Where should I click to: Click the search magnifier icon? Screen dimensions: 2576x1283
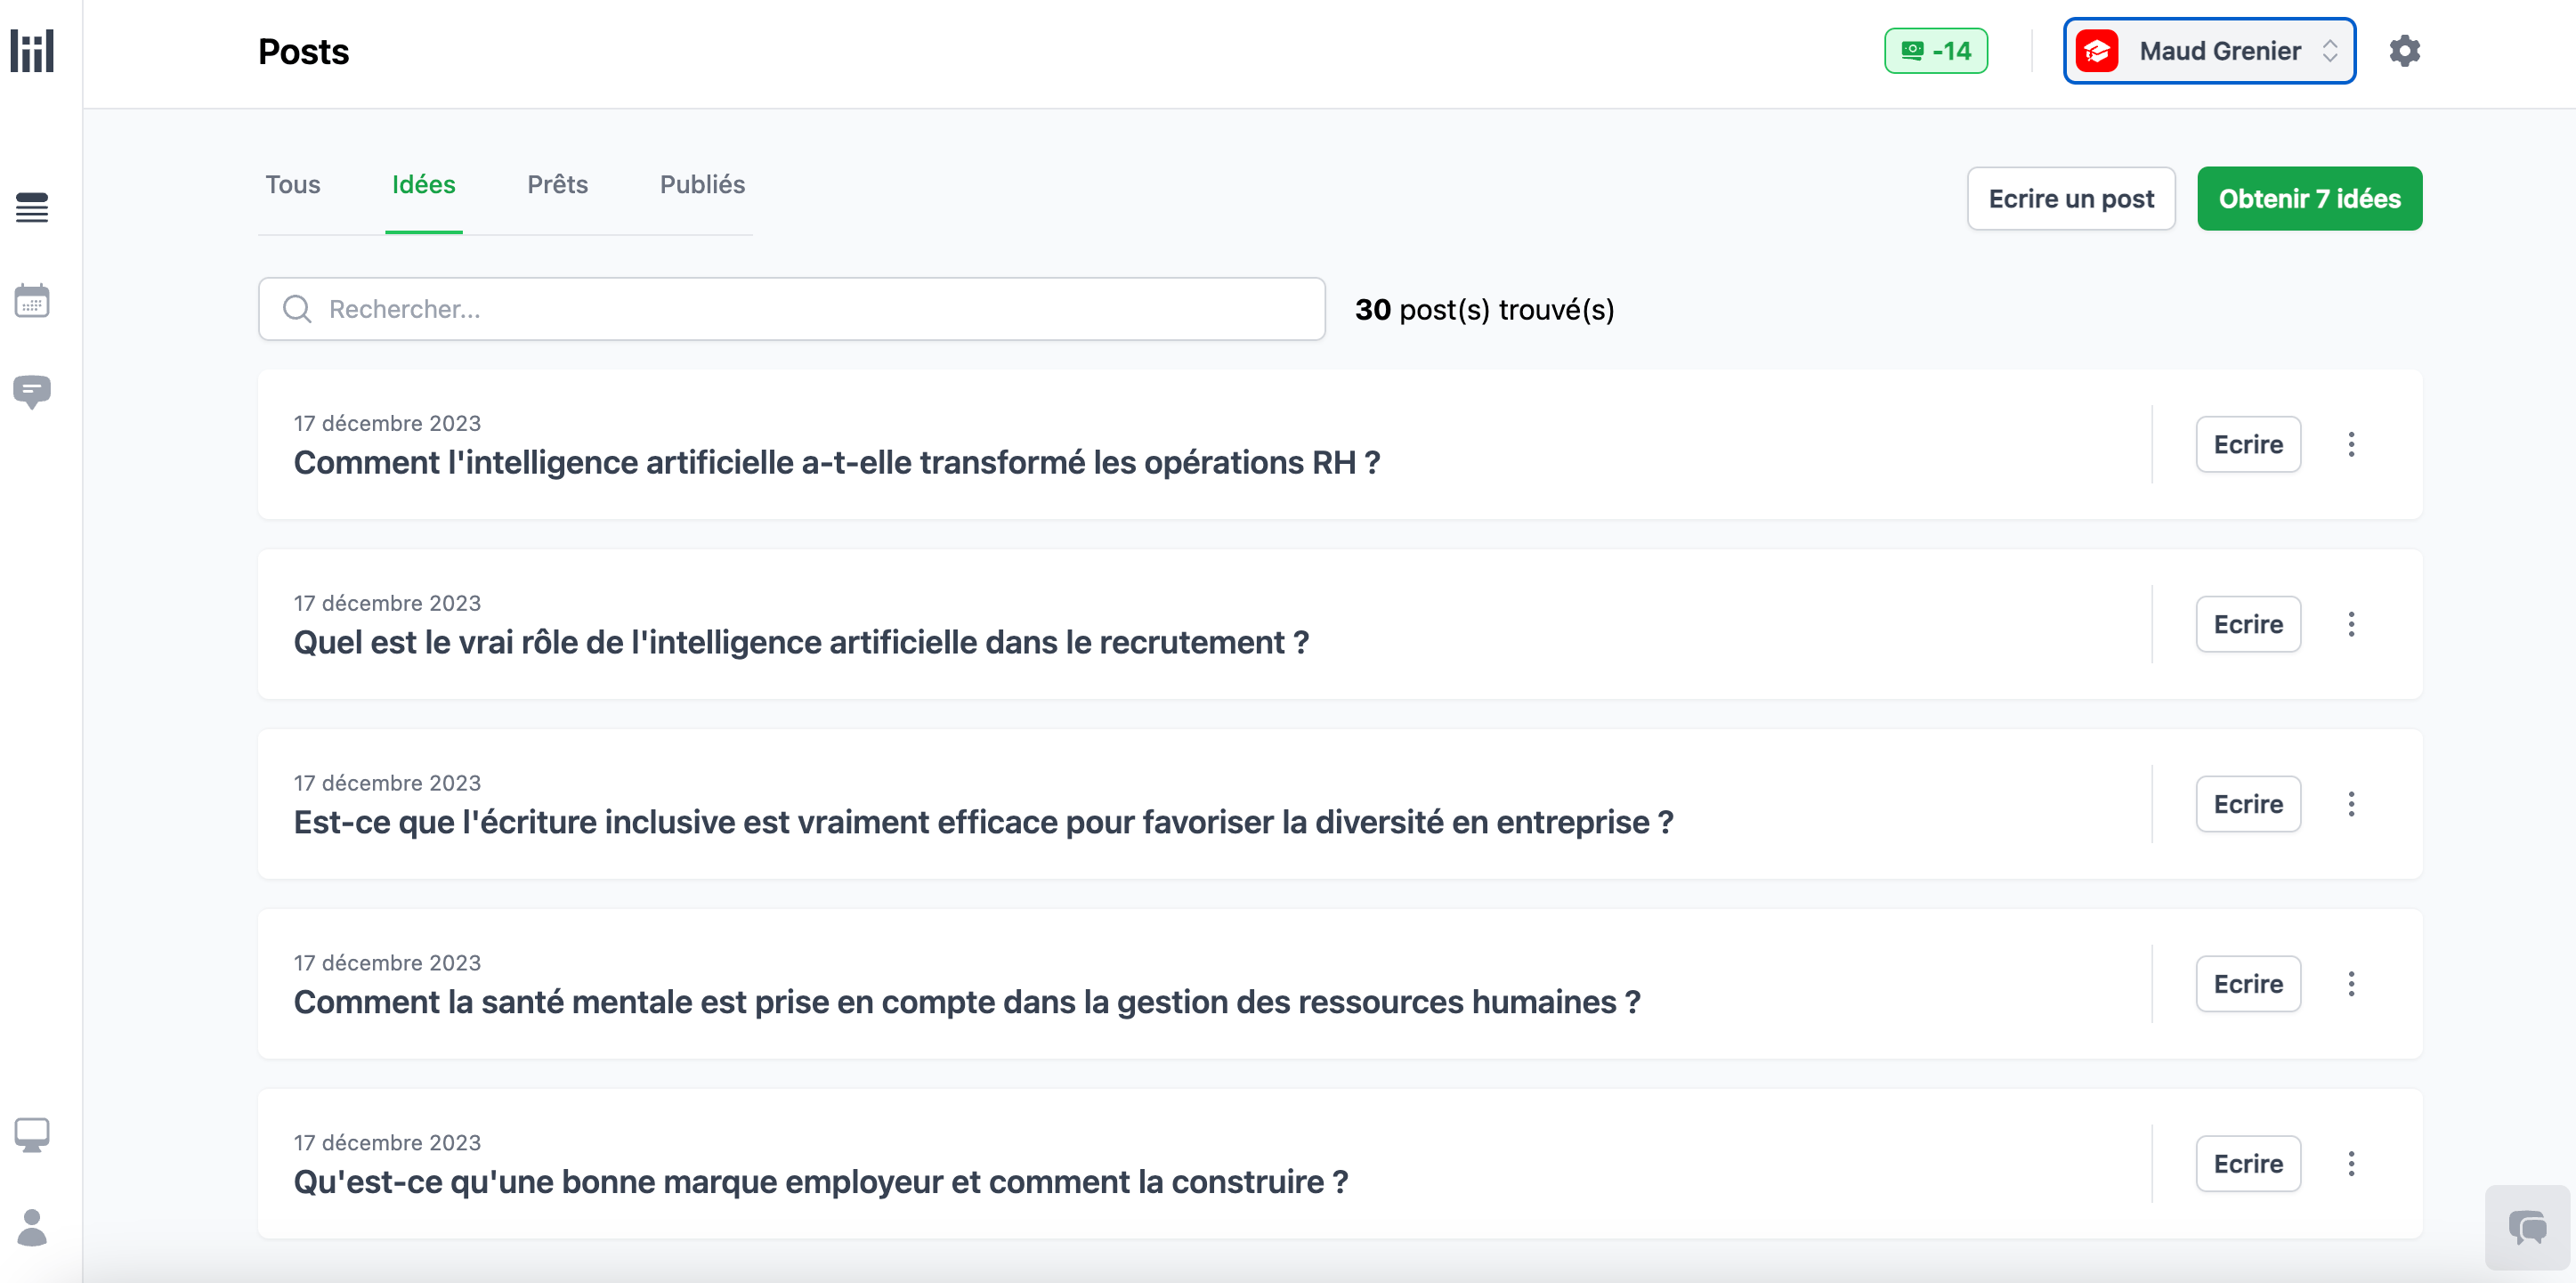(297, 309)
